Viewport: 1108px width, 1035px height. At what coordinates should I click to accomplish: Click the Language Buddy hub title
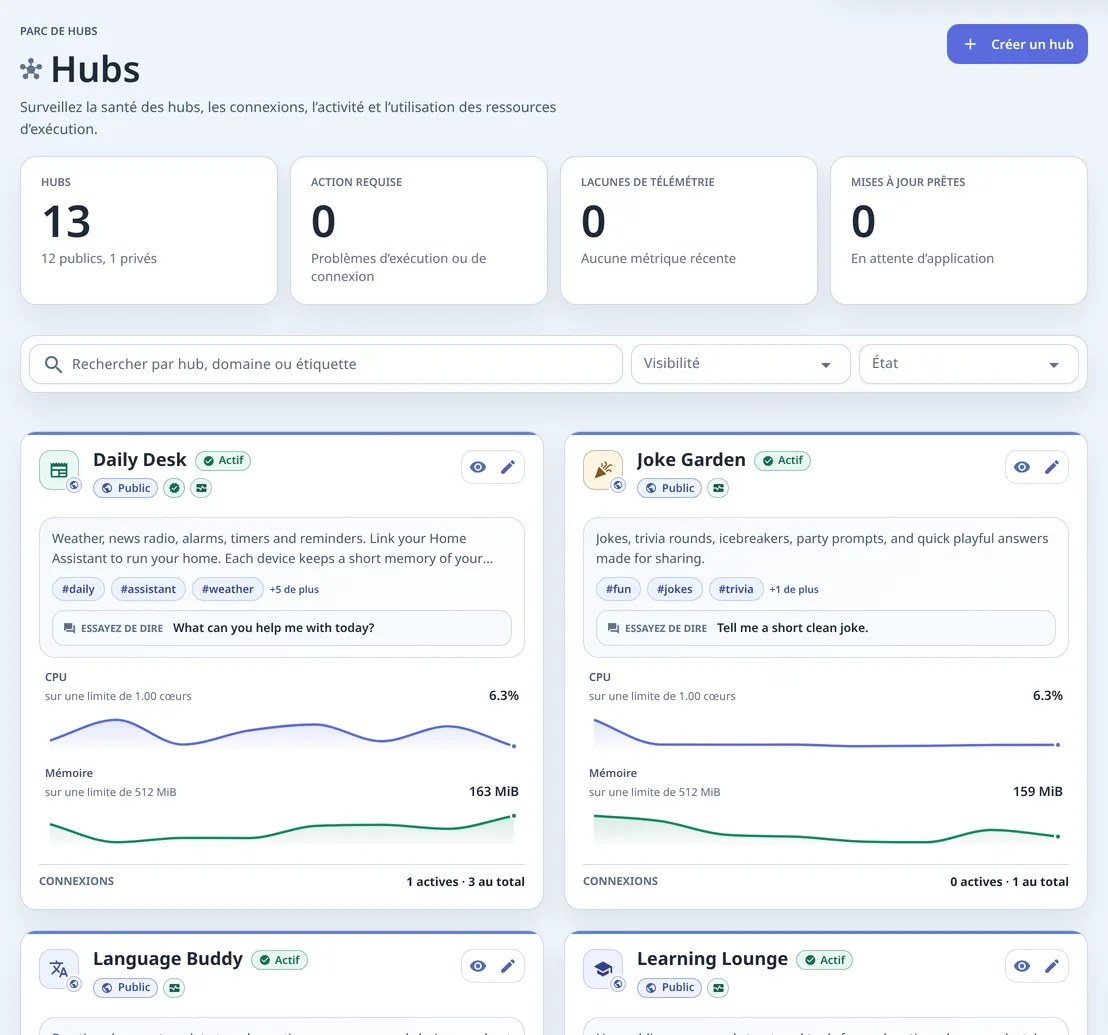[x=168, y=959]
